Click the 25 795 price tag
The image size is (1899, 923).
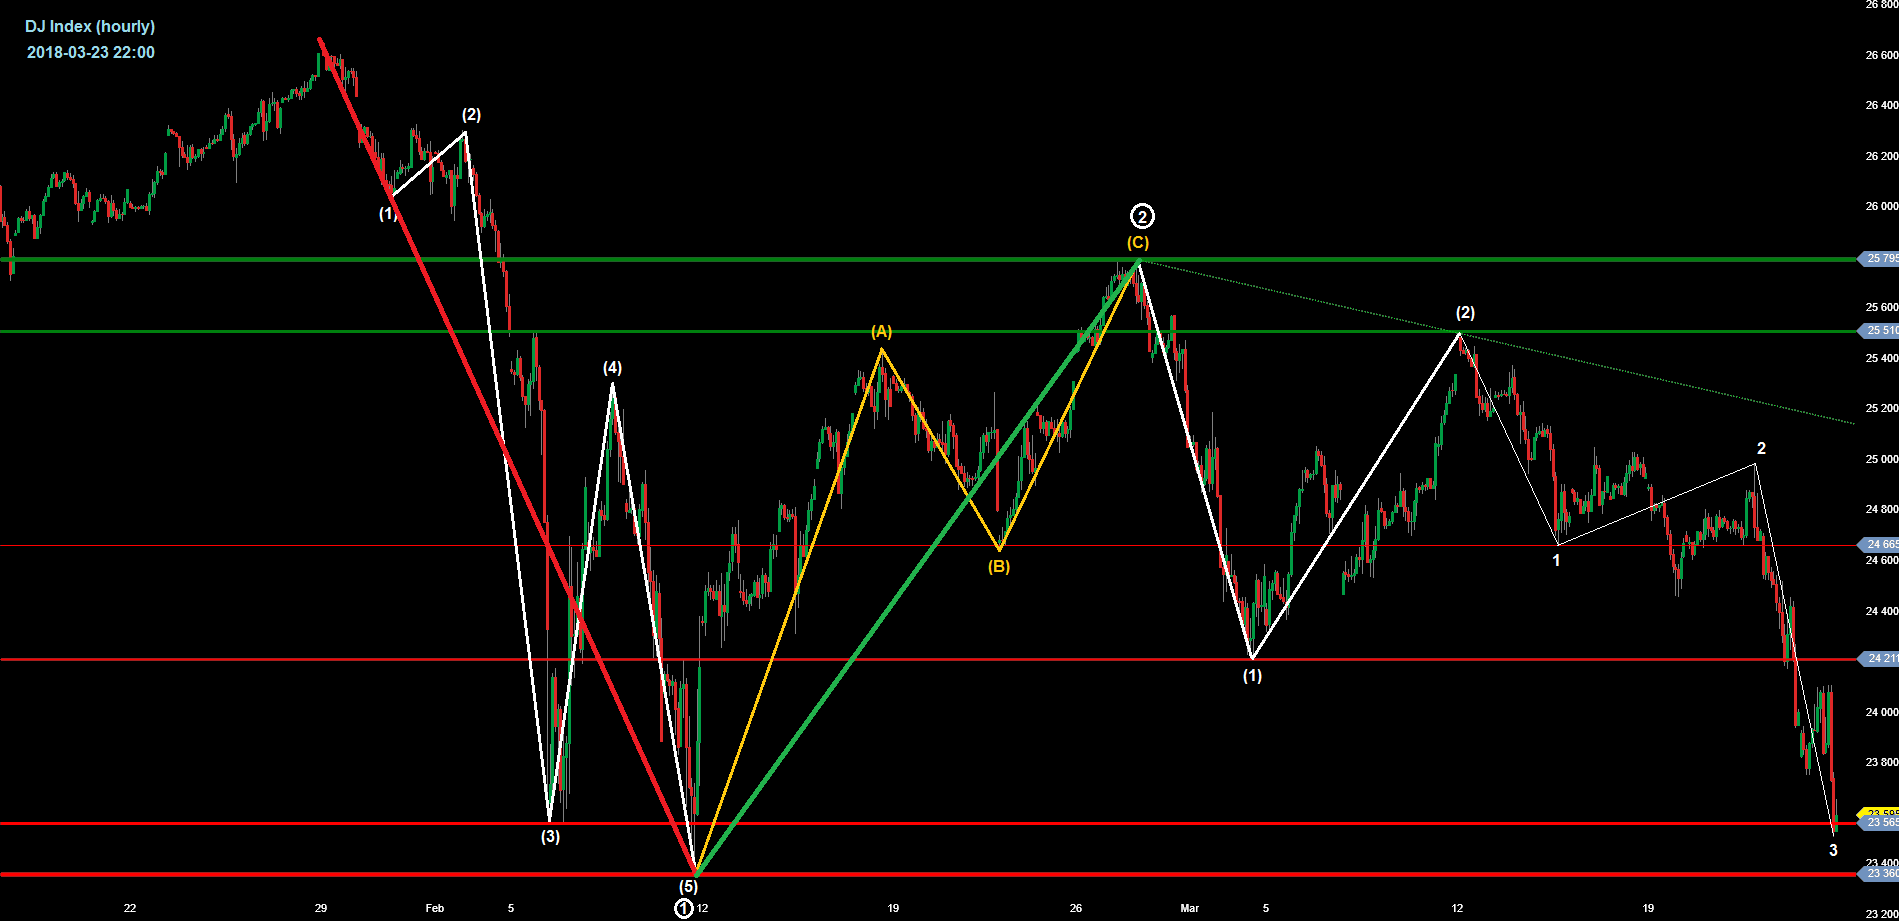point(1880,259)
